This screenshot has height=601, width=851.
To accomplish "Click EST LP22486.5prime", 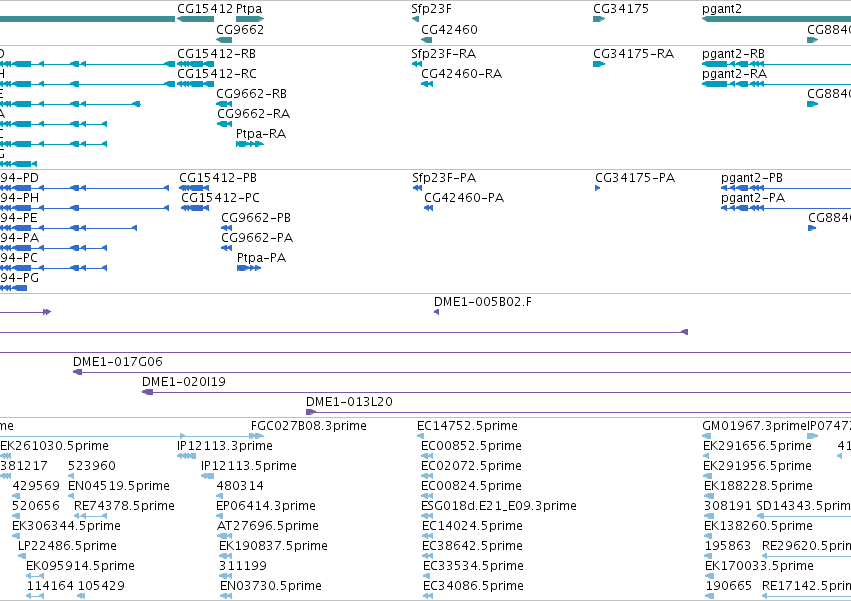I will pos(67,546).
